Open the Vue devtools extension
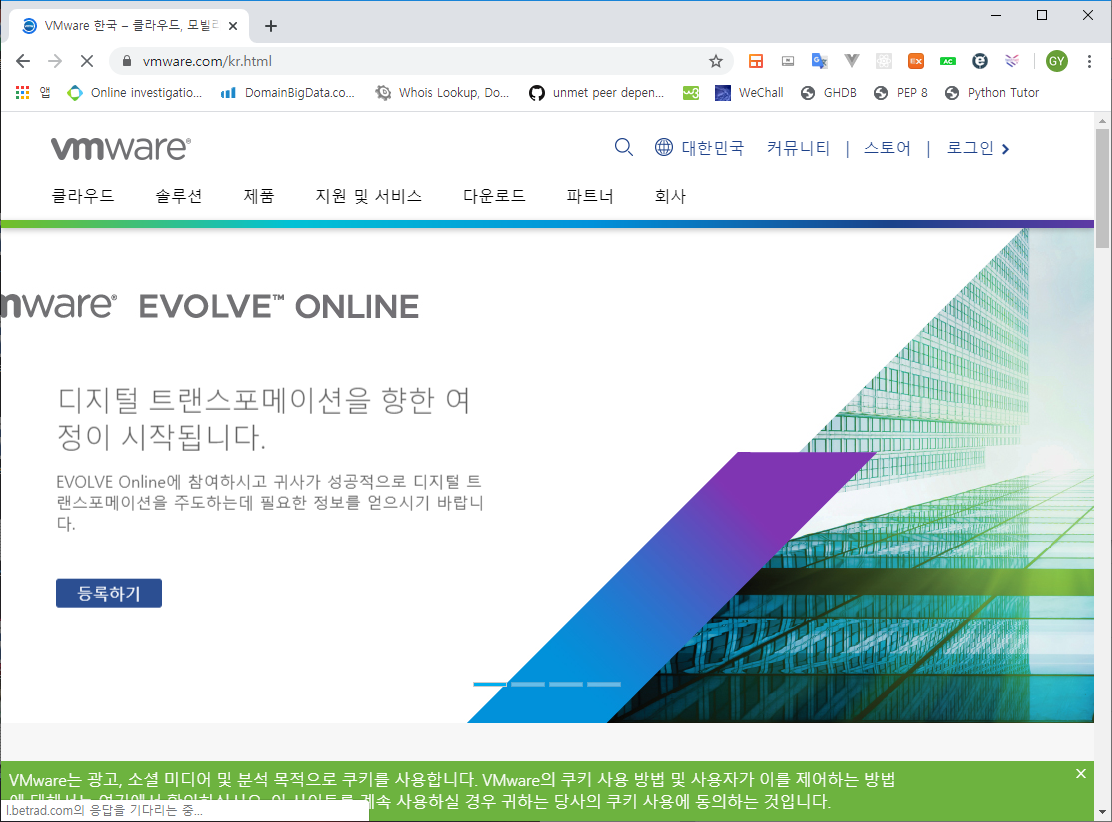The image size is (1112, 822). [x=852, y=61]
